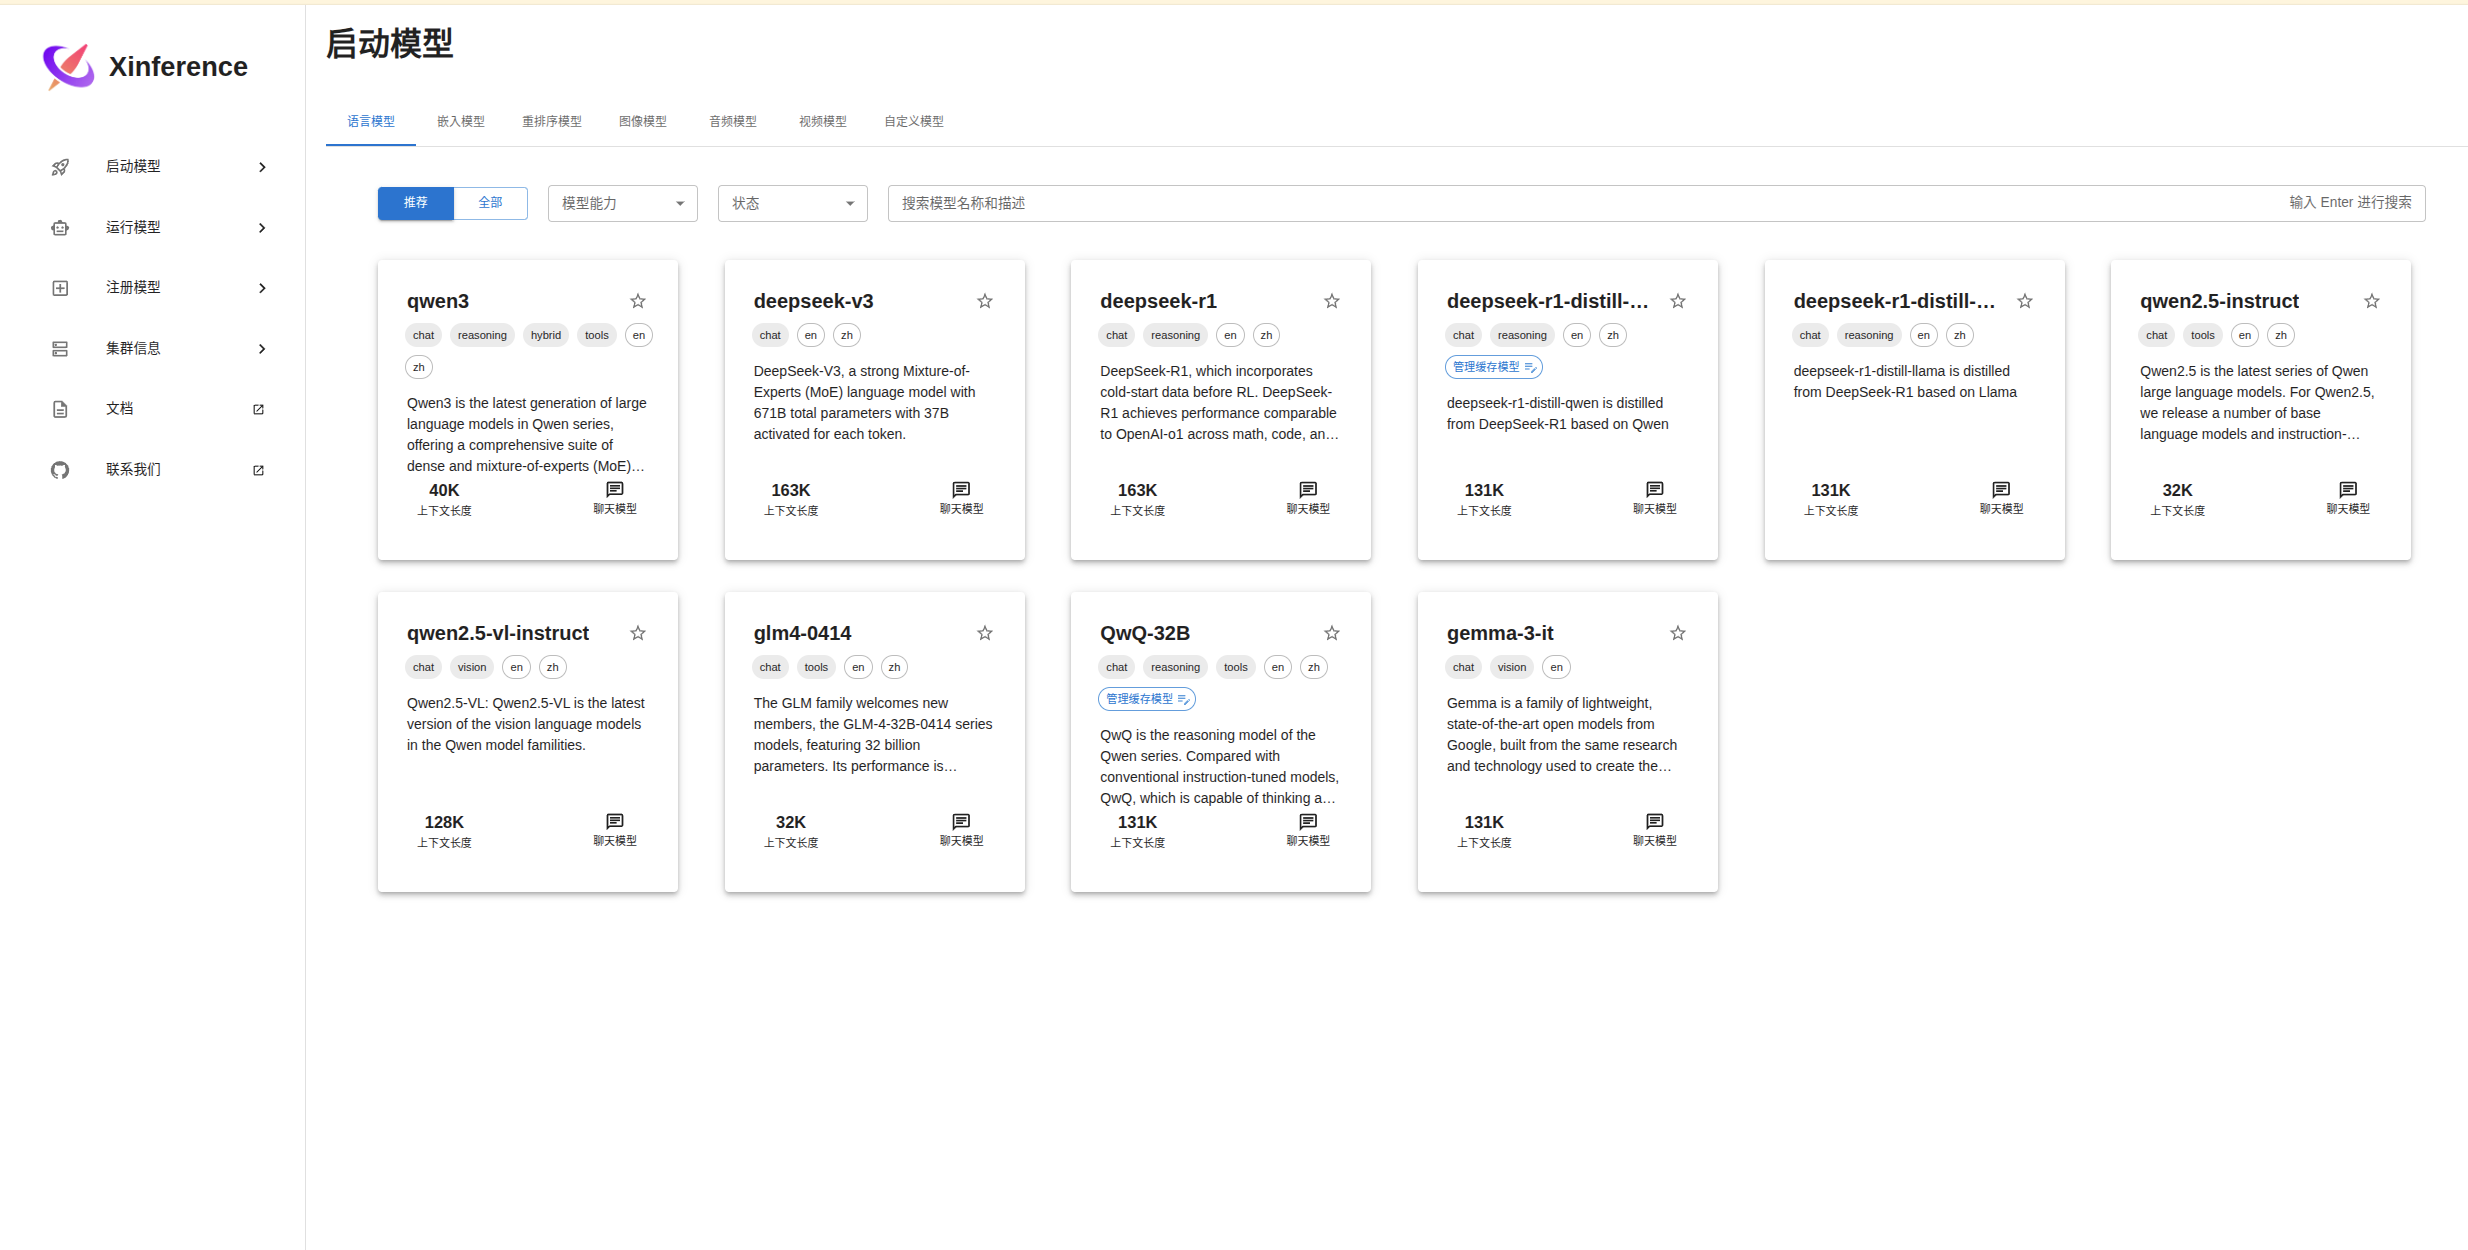This screenshot has height=1250, width=2468.
Task: Switch to 重排序模型 tab
Action: click(552, 121)
